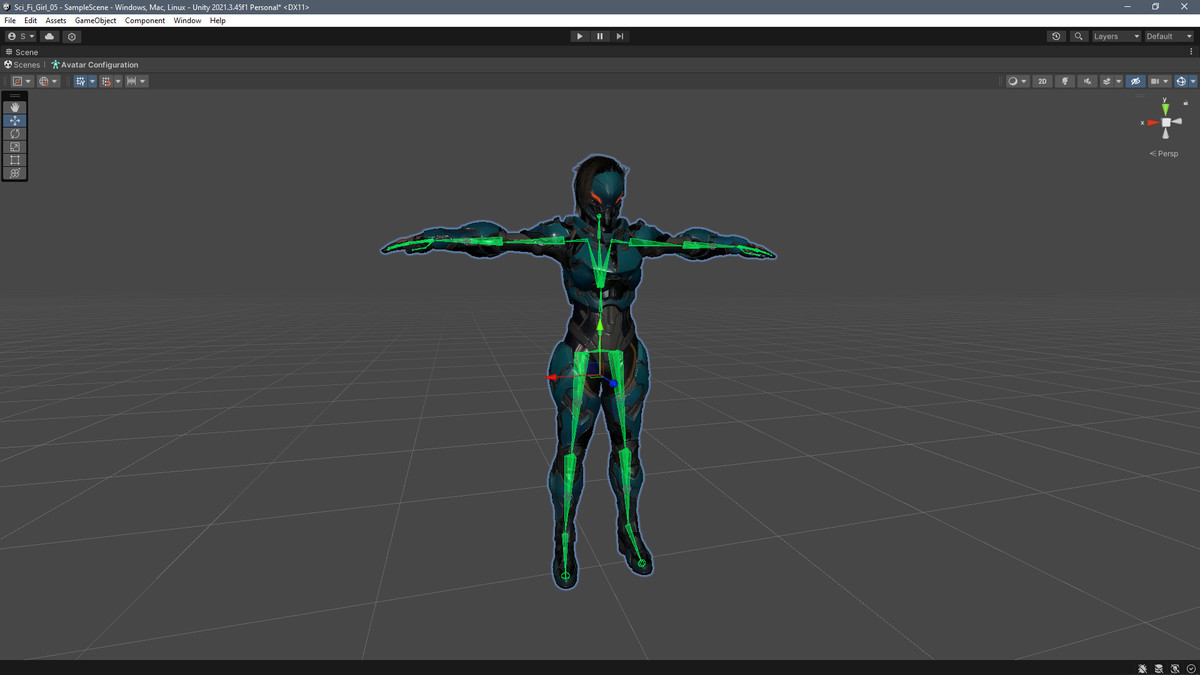Image resolution: width=1200 pixels, height=675 pixels.
Task: Click the green up arrow move handle
Action: click(x=599, y=325)
